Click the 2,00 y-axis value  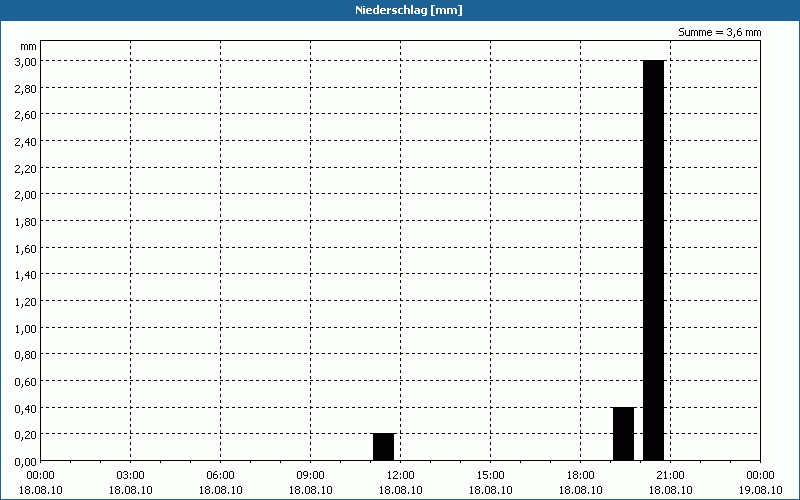tap(26, 195)
